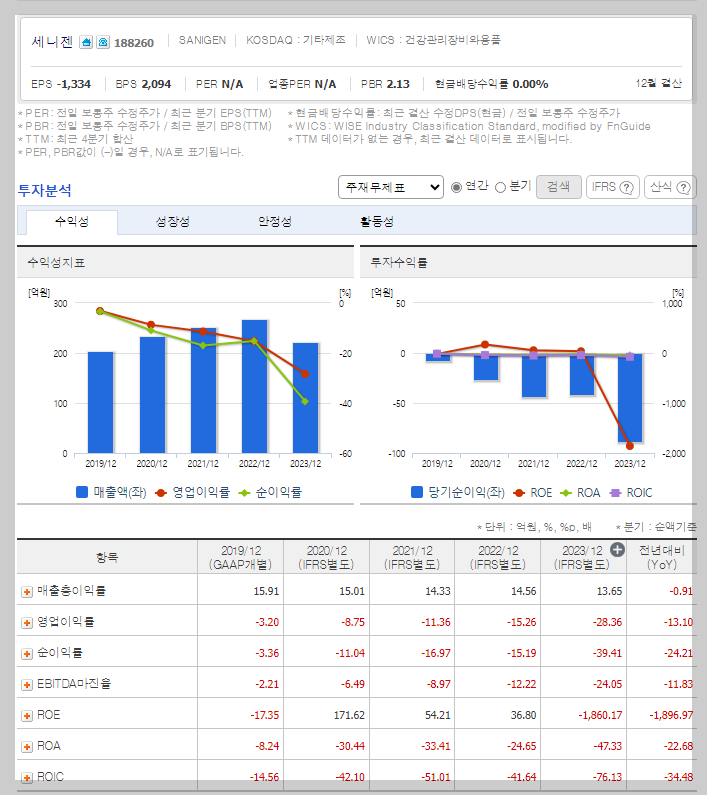Image resolution: width=707 pixels, height=795 pixels.
Task: Switch to the 안정성 tab
Action: tap(275, 222)
